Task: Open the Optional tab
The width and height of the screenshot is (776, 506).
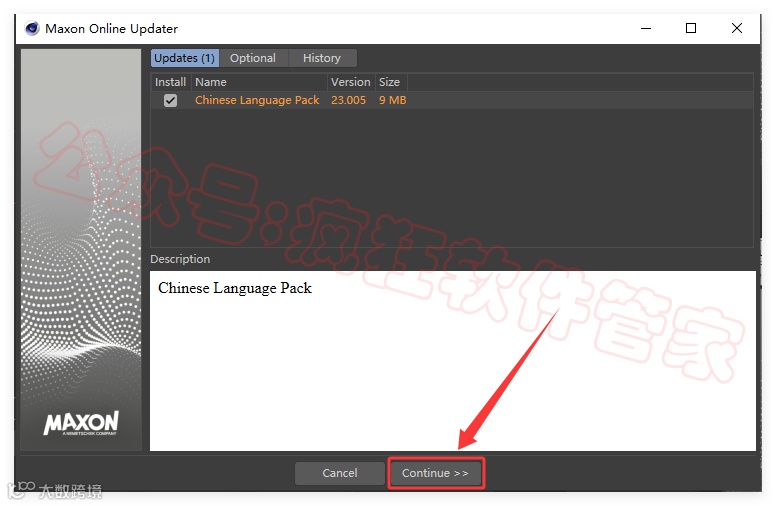Action: click(253, 58)
